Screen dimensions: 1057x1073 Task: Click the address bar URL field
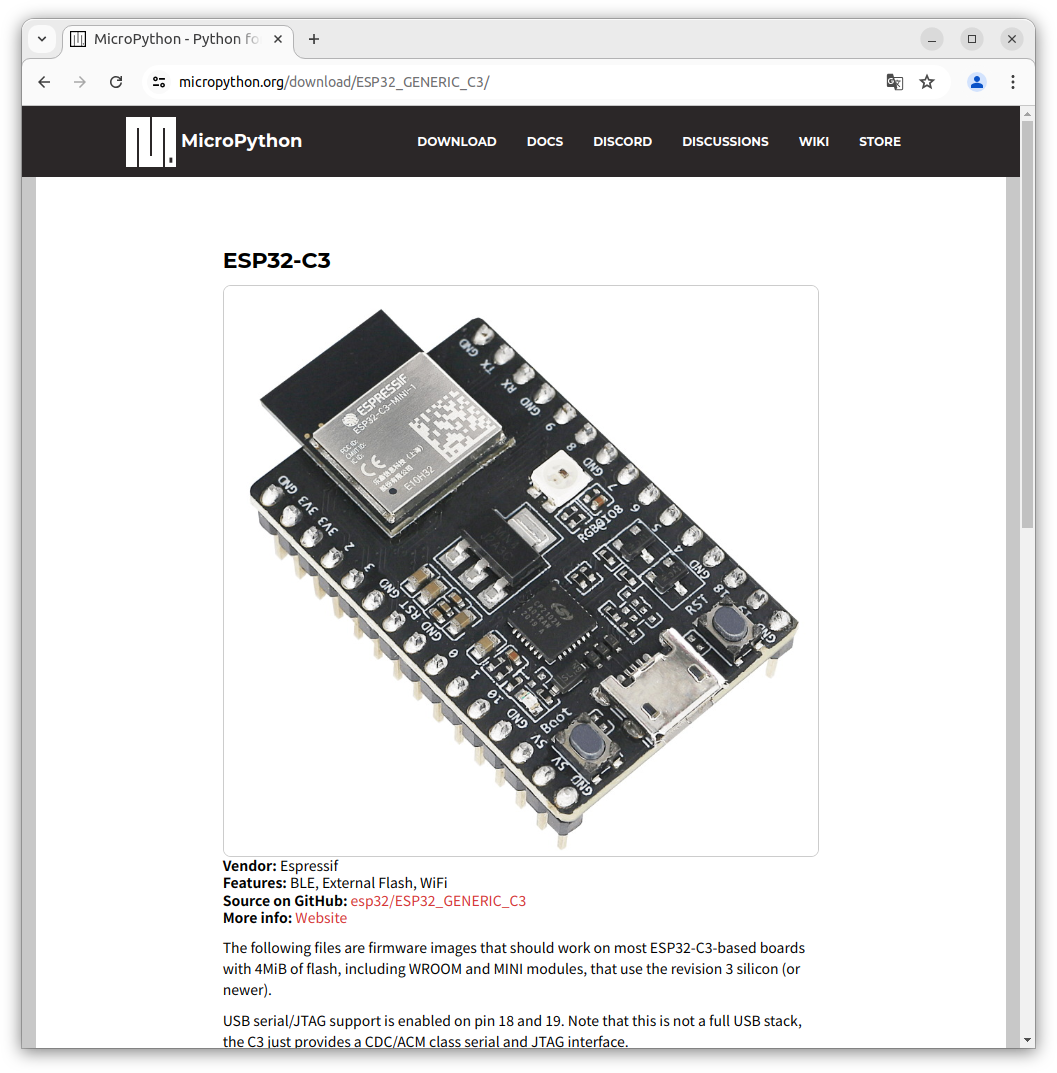tap(400, 82)
